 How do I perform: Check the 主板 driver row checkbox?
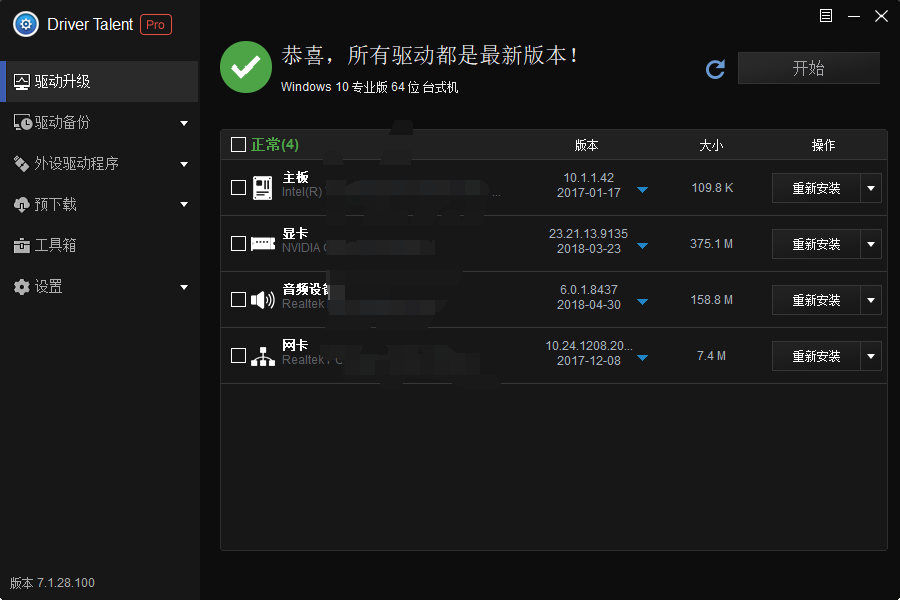(x=238, y=188)
